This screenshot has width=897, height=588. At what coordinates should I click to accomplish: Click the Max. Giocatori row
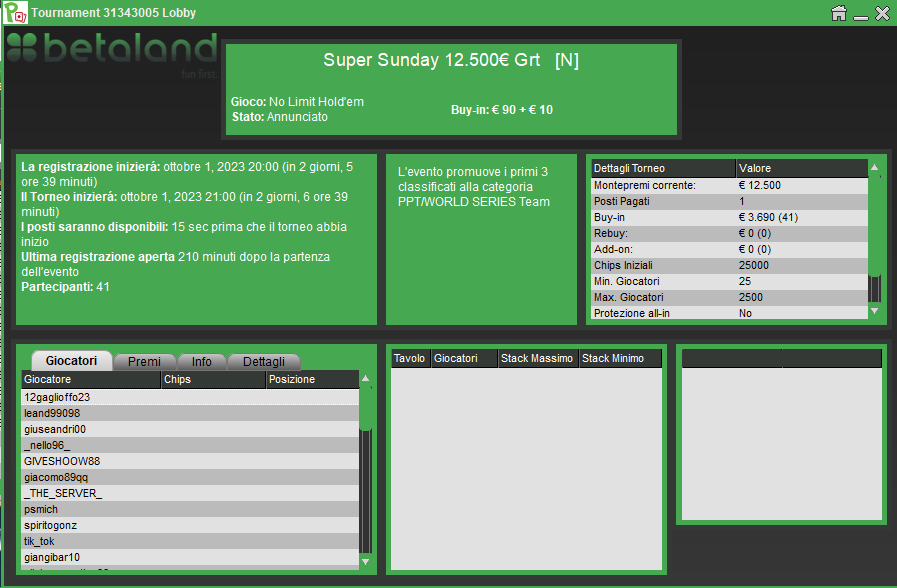[x=729, y=297]
